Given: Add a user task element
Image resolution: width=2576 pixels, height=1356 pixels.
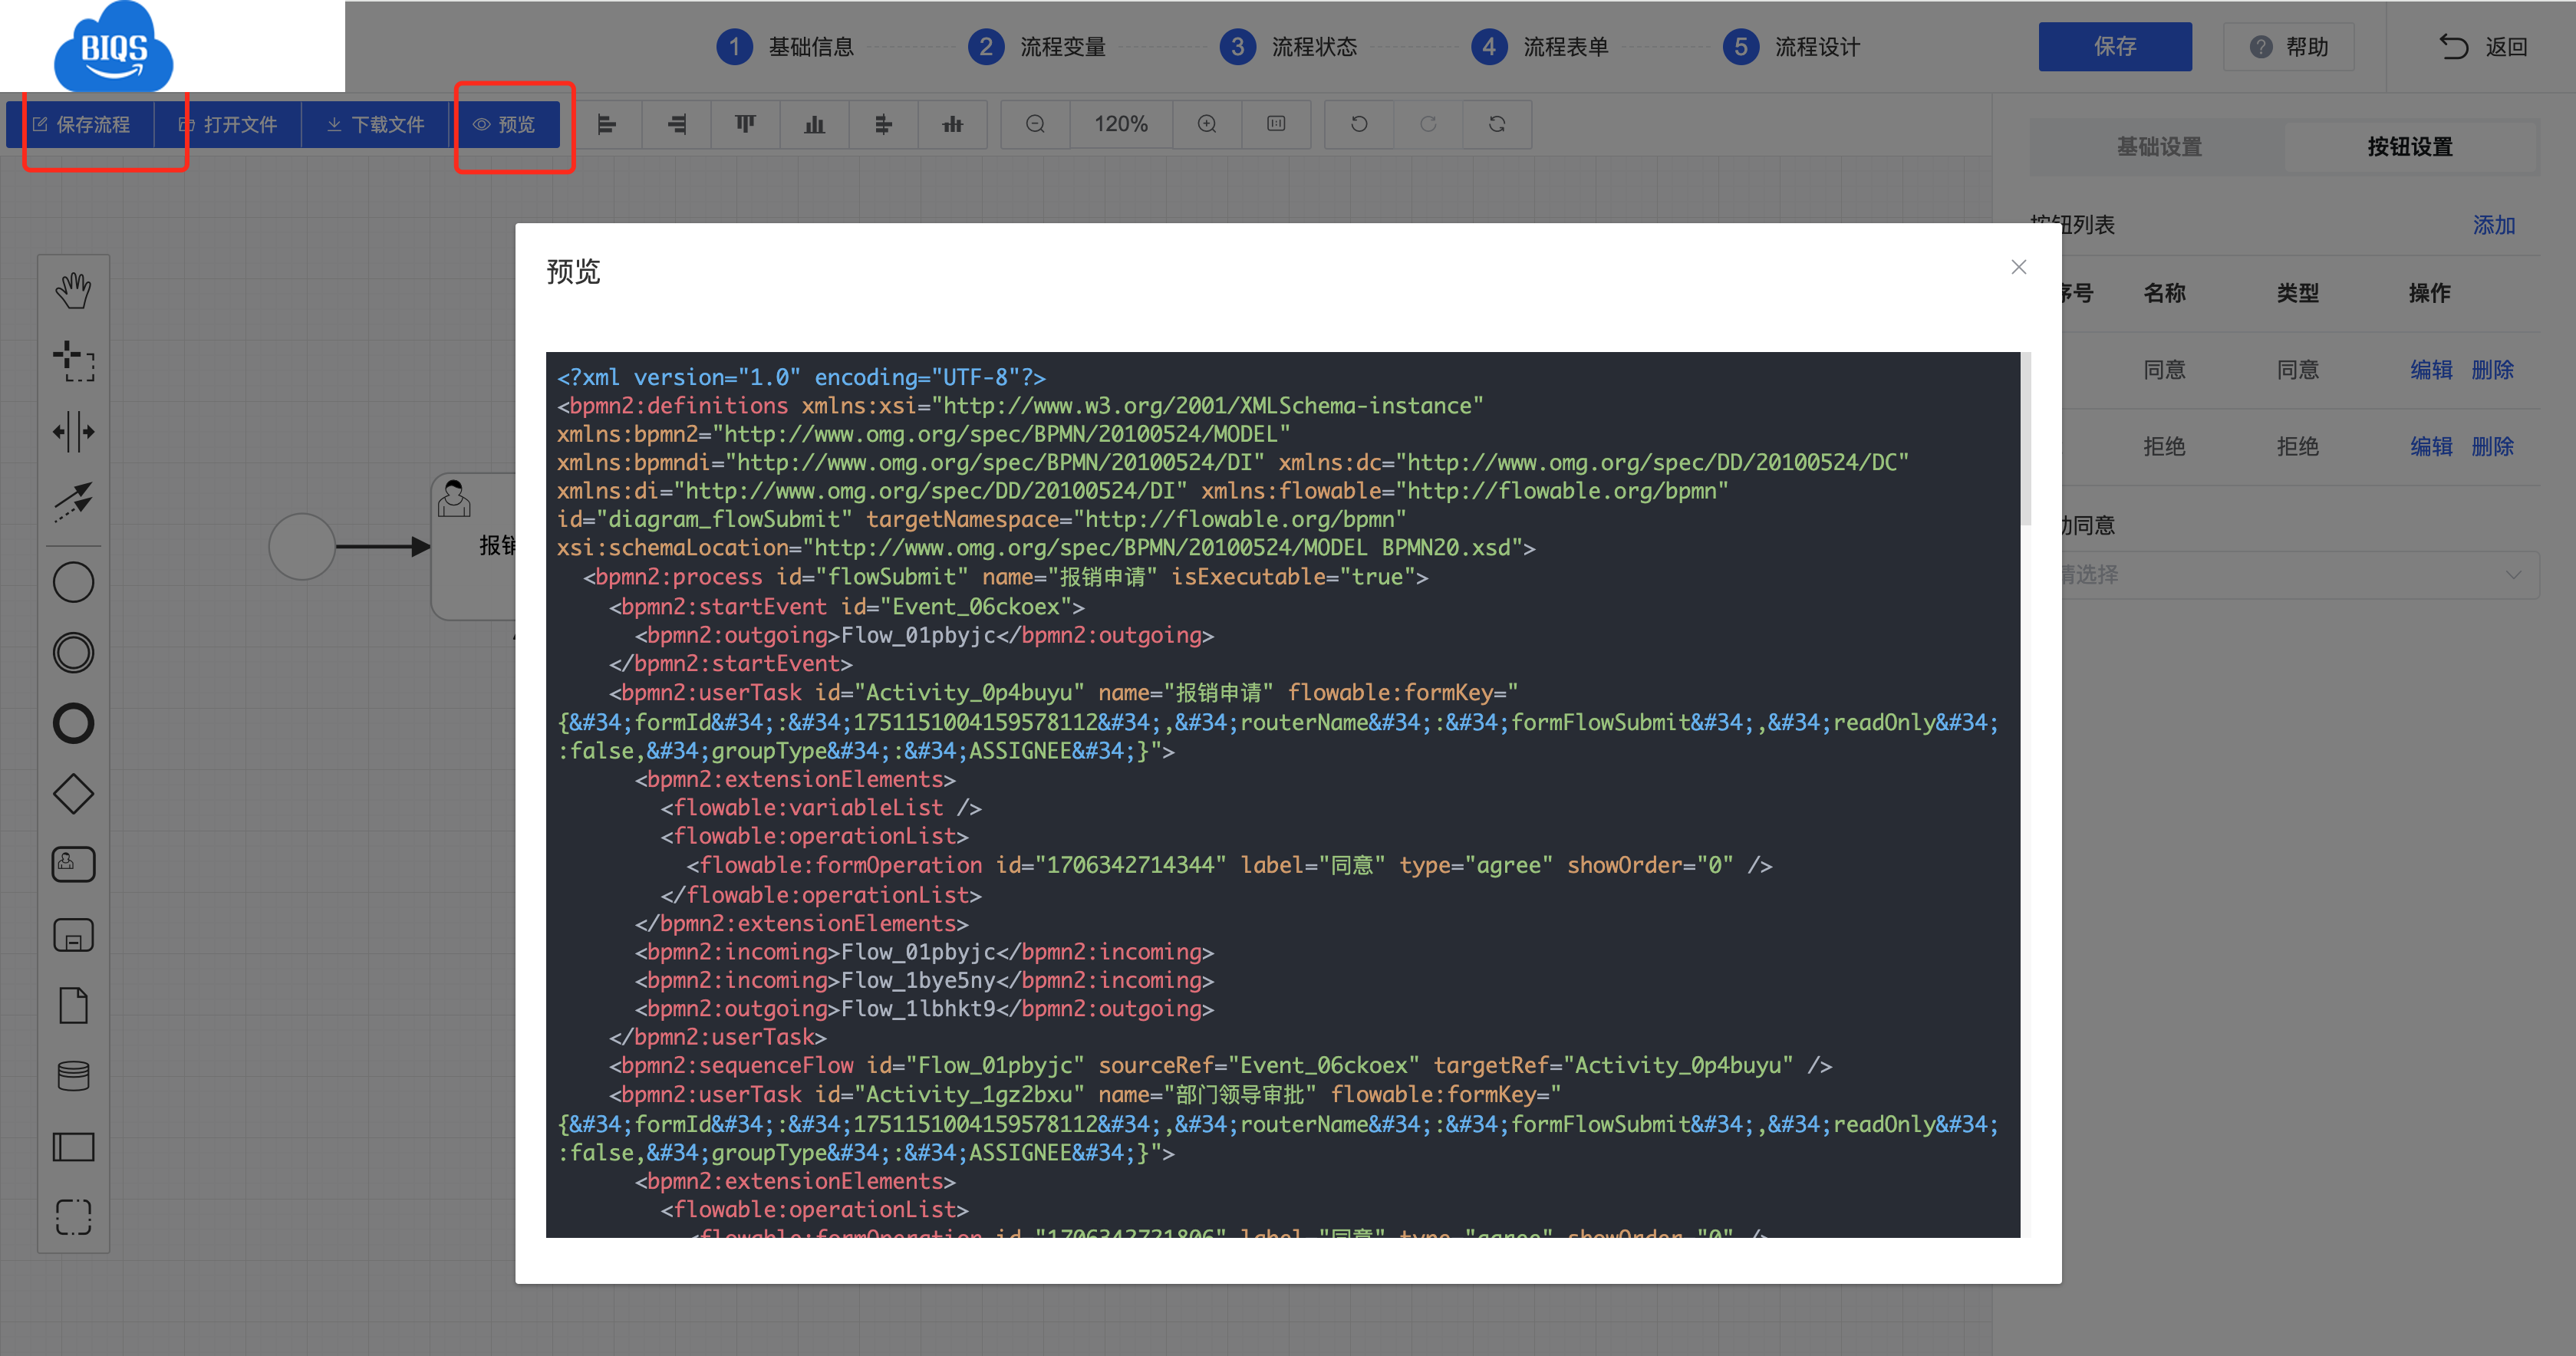Looking at the screenshot, I should tap(73, 864).
